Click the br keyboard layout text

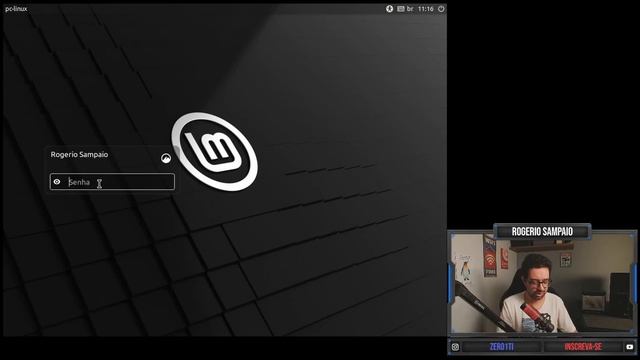pos(410,9)
